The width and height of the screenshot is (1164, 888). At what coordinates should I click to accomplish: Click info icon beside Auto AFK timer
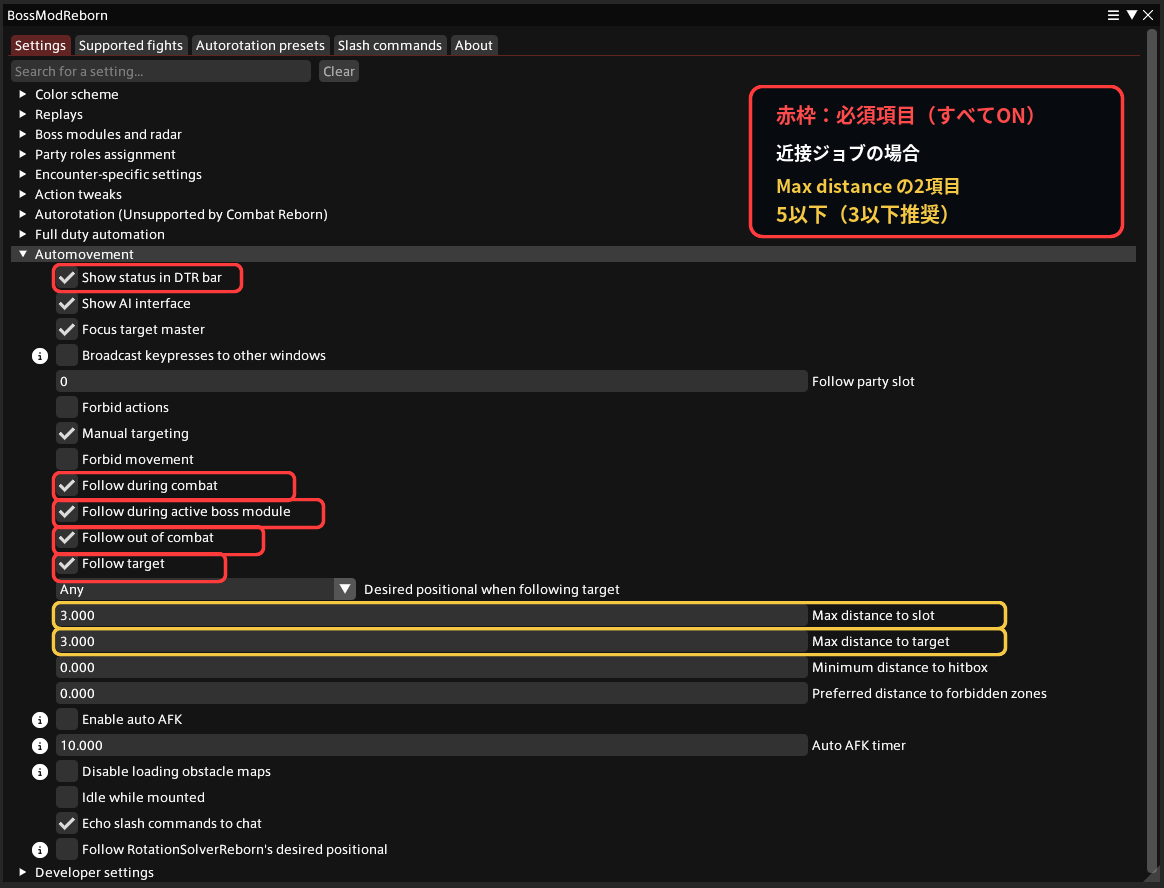[40, 746]
